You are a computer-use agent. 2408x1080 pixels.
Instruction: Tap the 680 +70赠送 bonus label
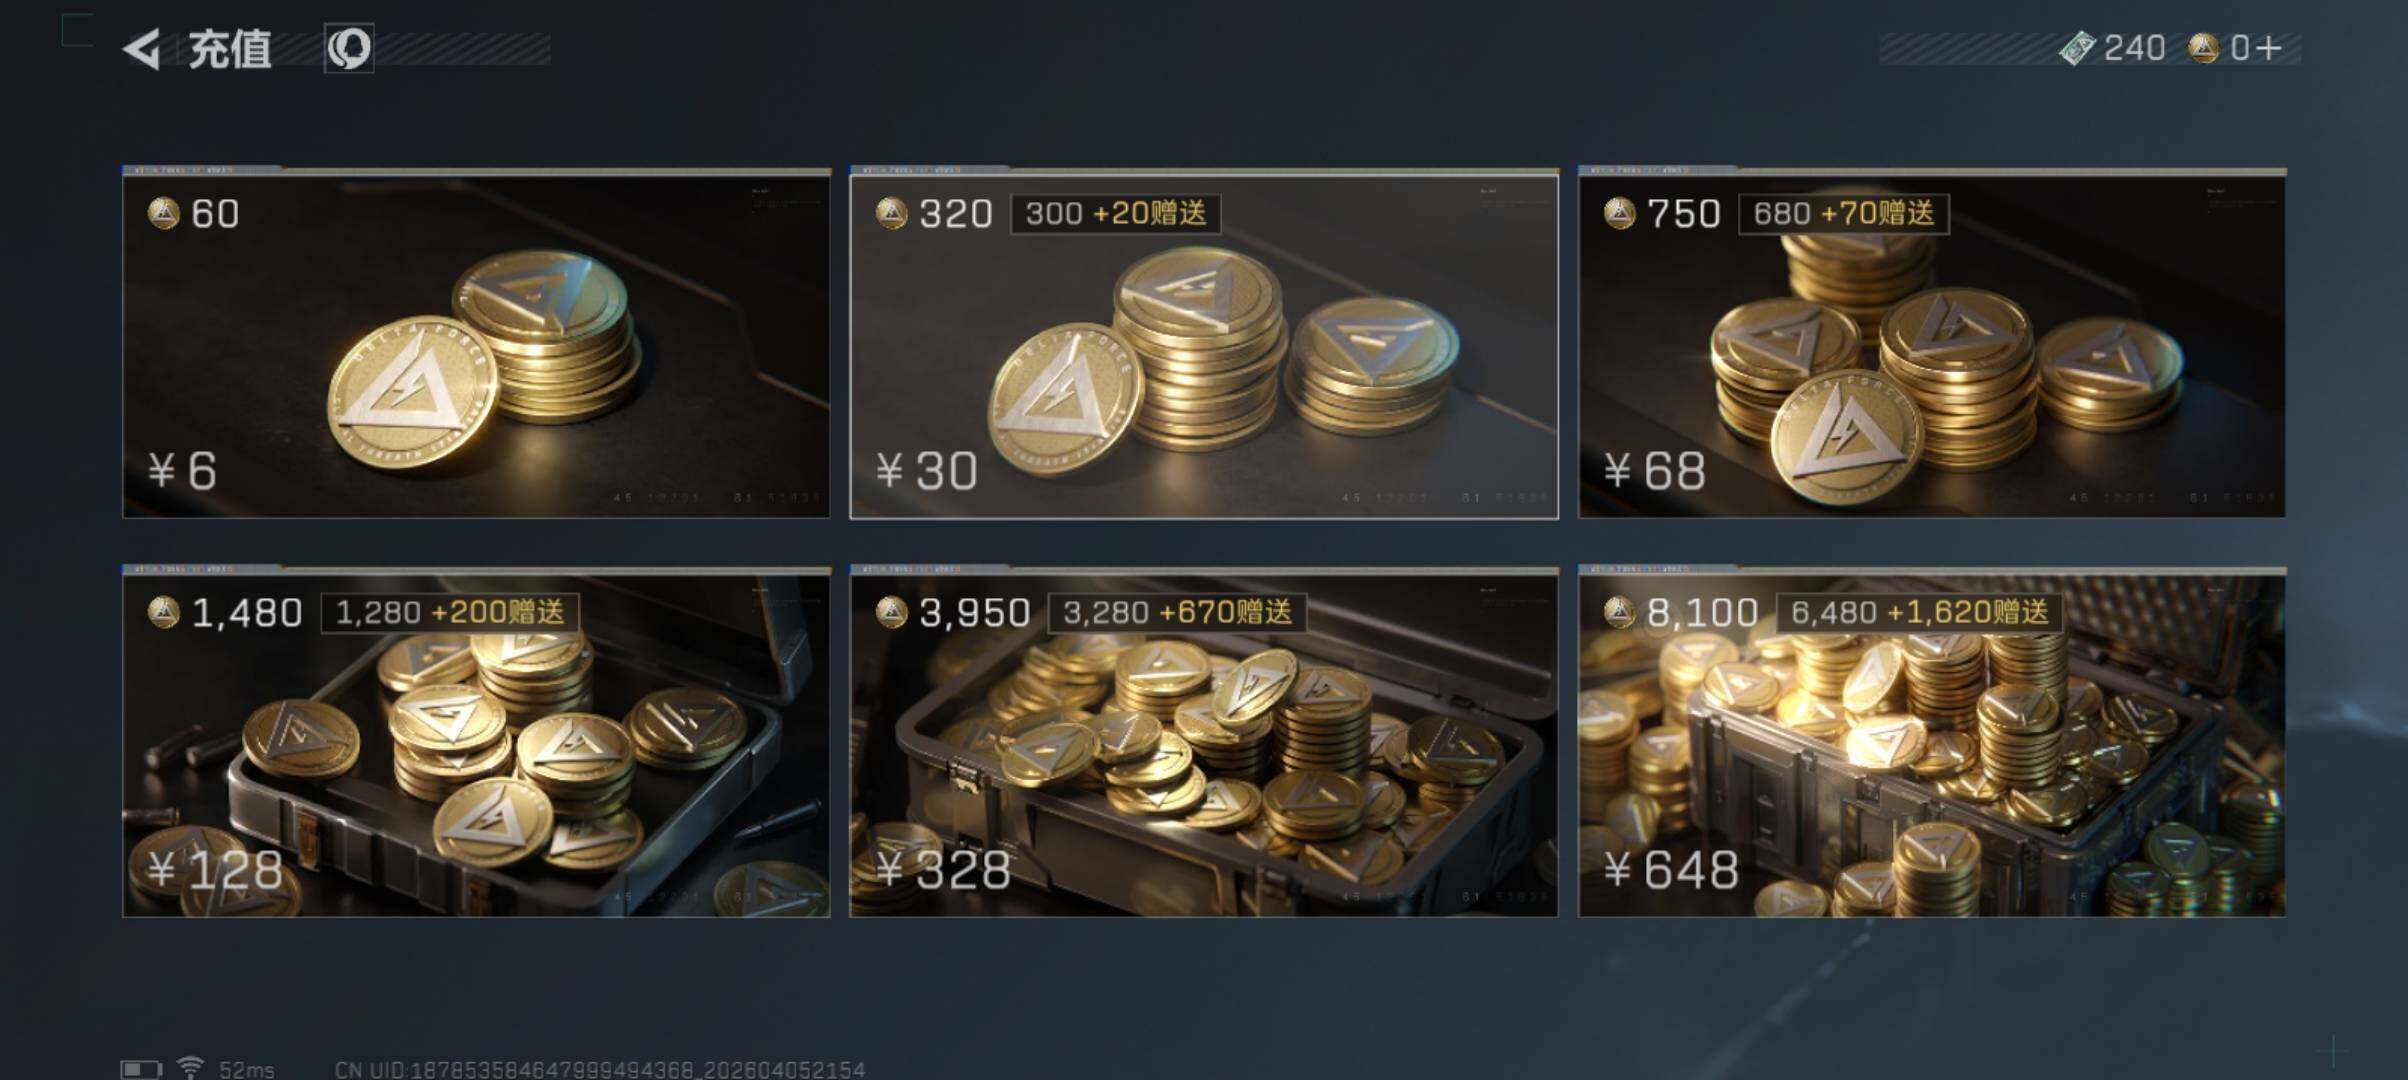(1844, 214)
